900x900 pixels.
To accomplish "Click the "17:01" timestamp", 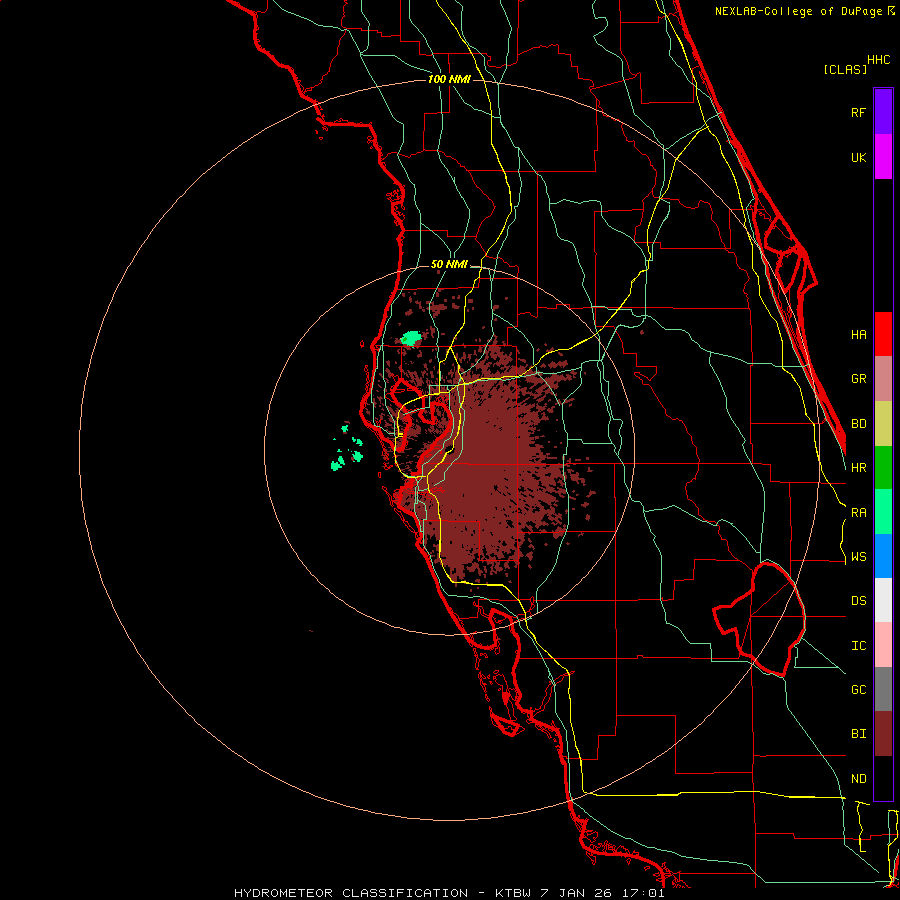I will tap(642, 893).
